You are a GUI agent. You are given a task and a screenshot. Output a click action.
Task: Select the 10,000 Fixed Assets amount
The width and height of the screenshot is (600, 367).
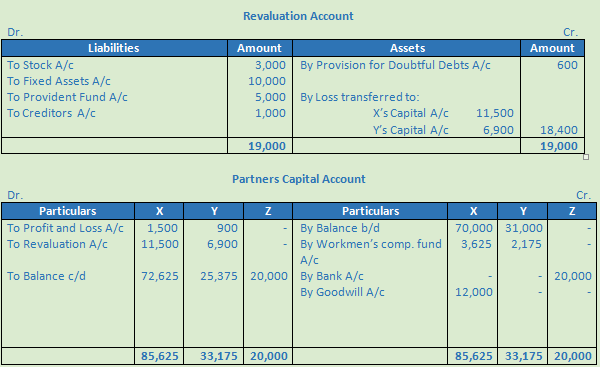pyautogui.click(x=267, y=81)
